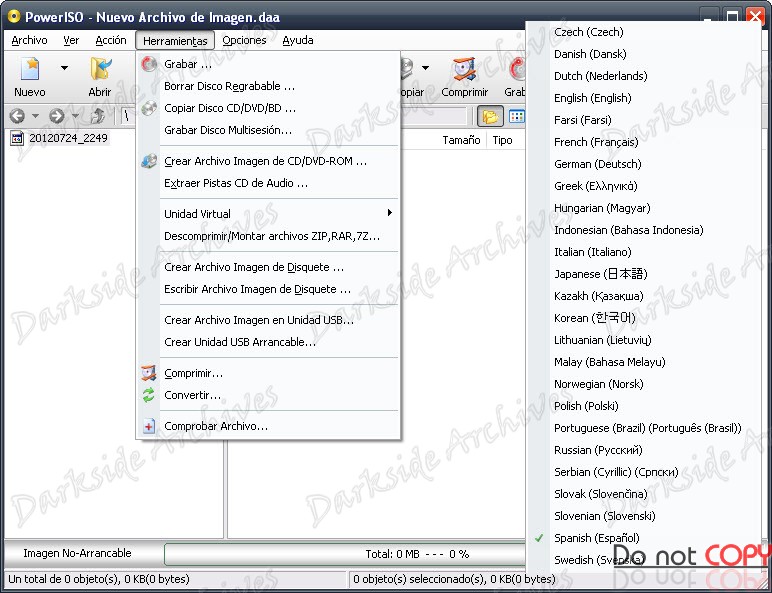The width and height of the screenshot is (772, 593).
Task: Open the Acción menu
Action: point(111,40)
